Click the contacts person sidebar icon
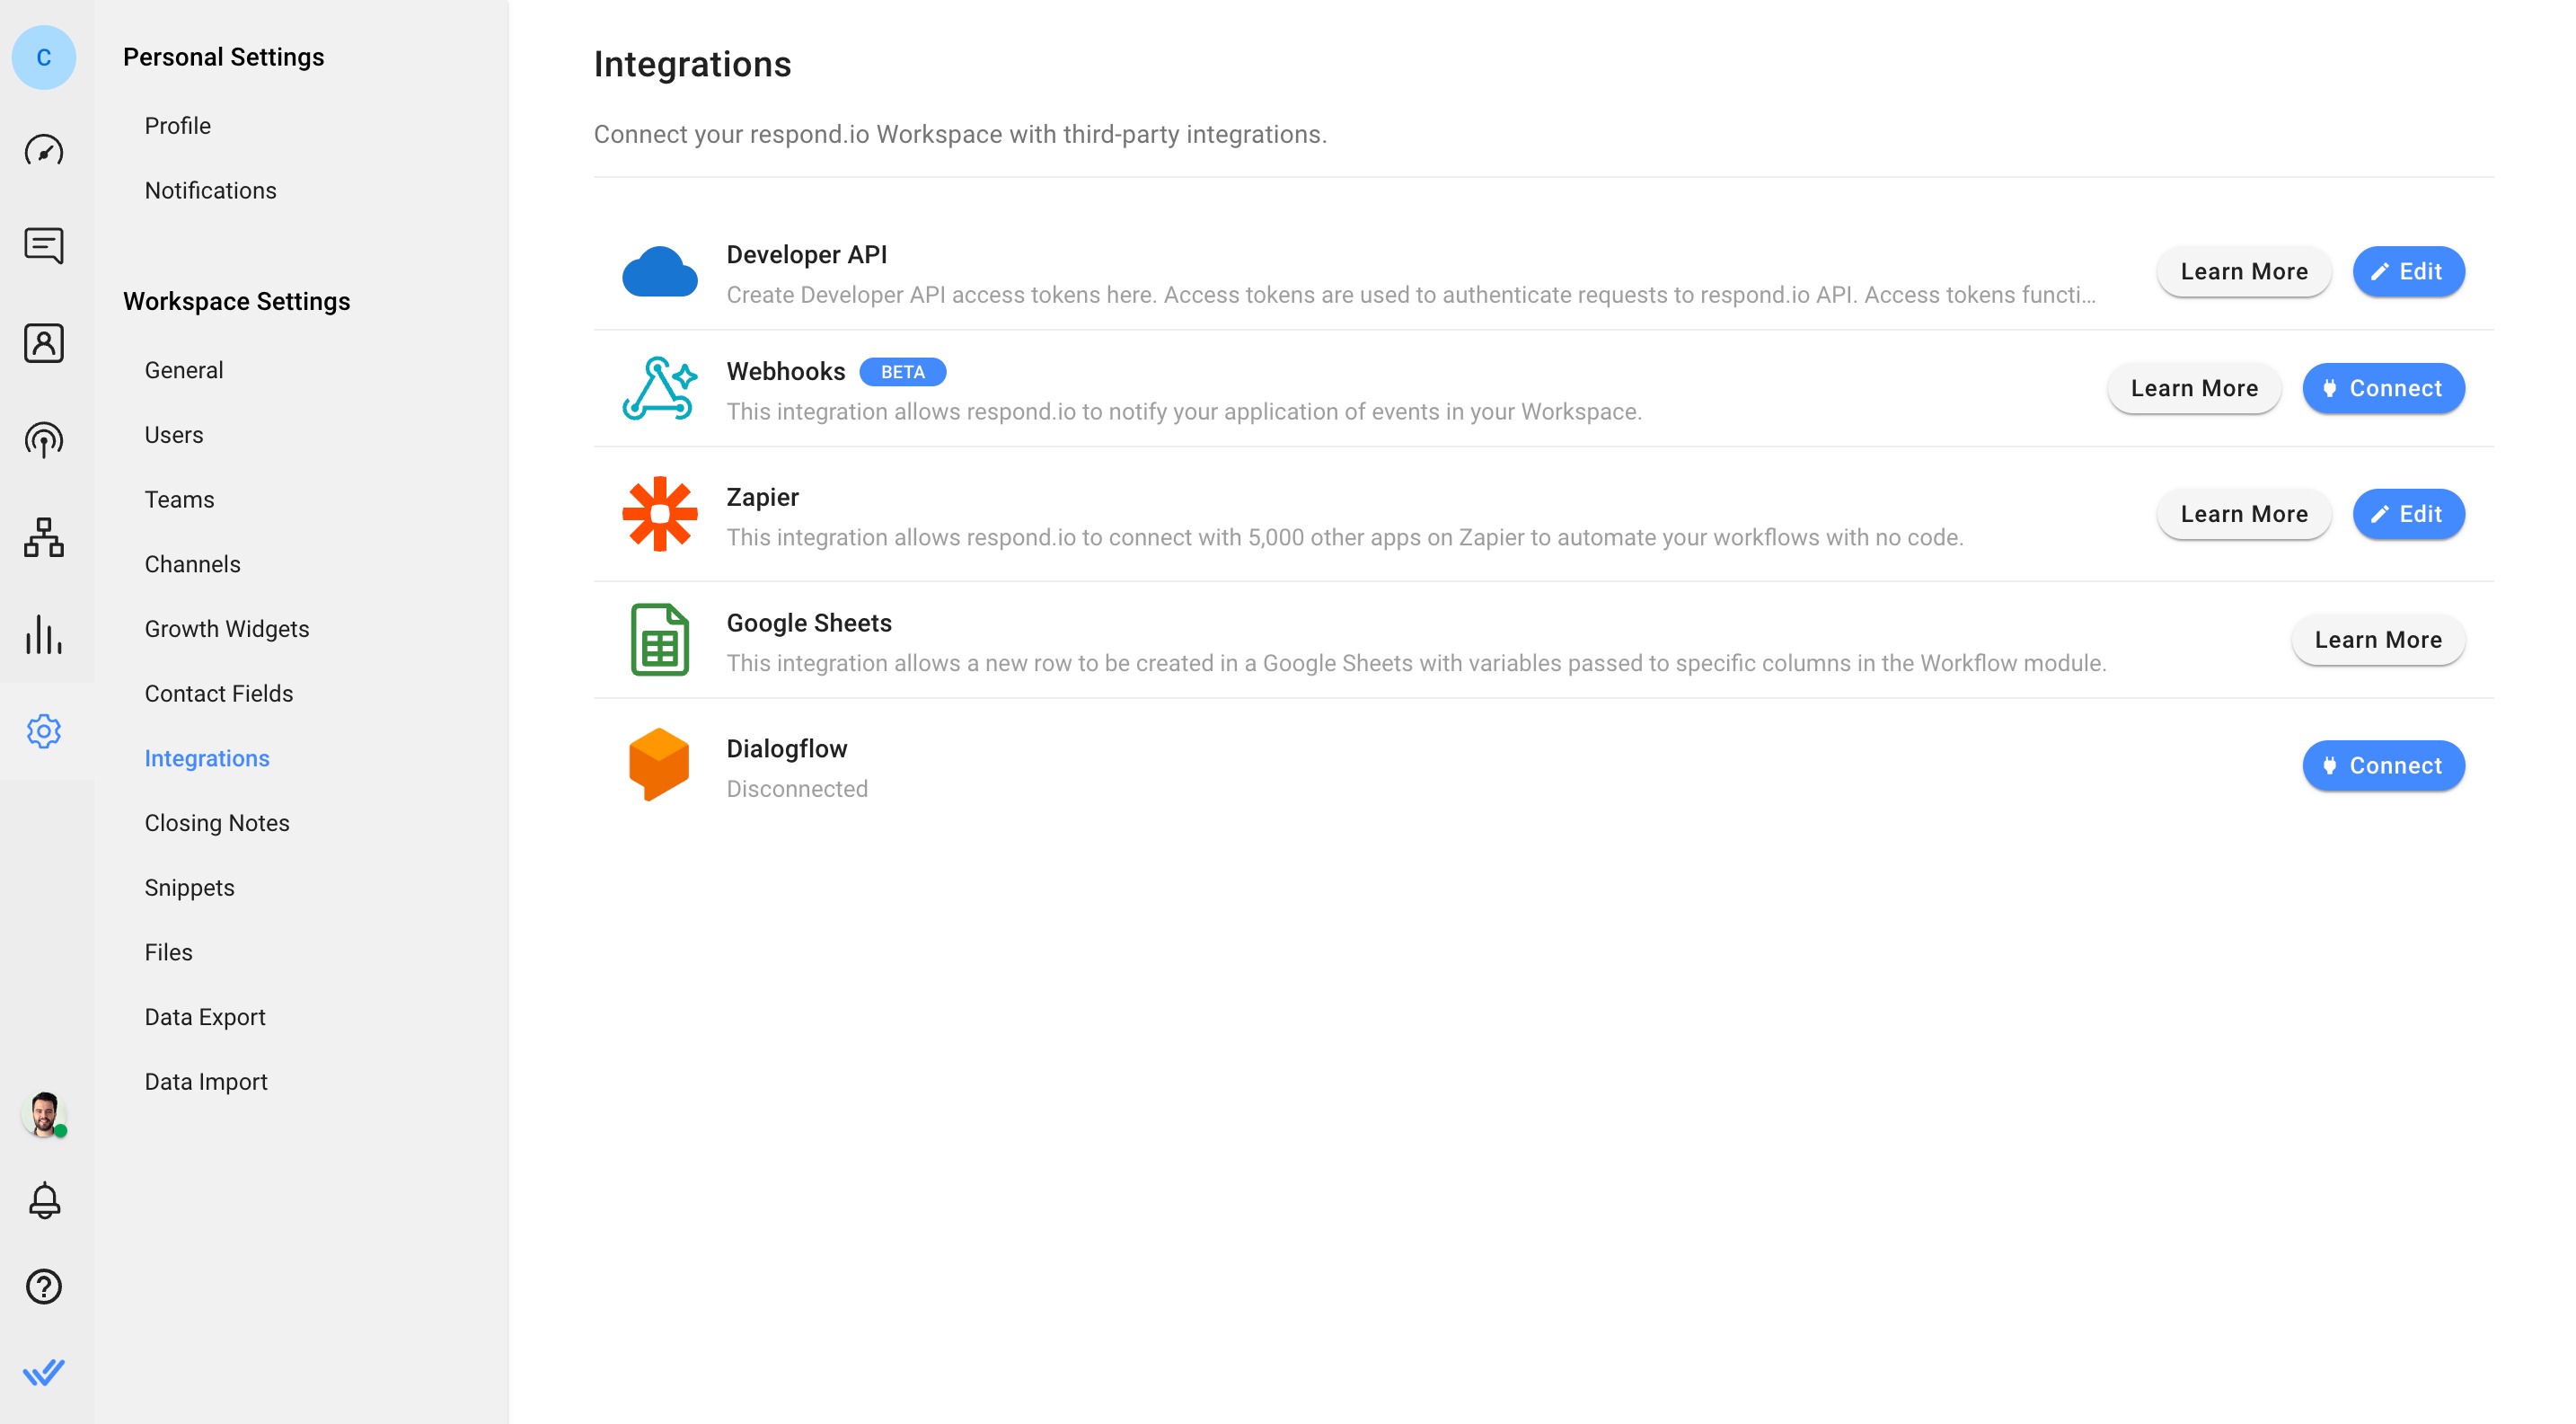The width and height of the screenshot is (2576, 1424). (48, 344)
